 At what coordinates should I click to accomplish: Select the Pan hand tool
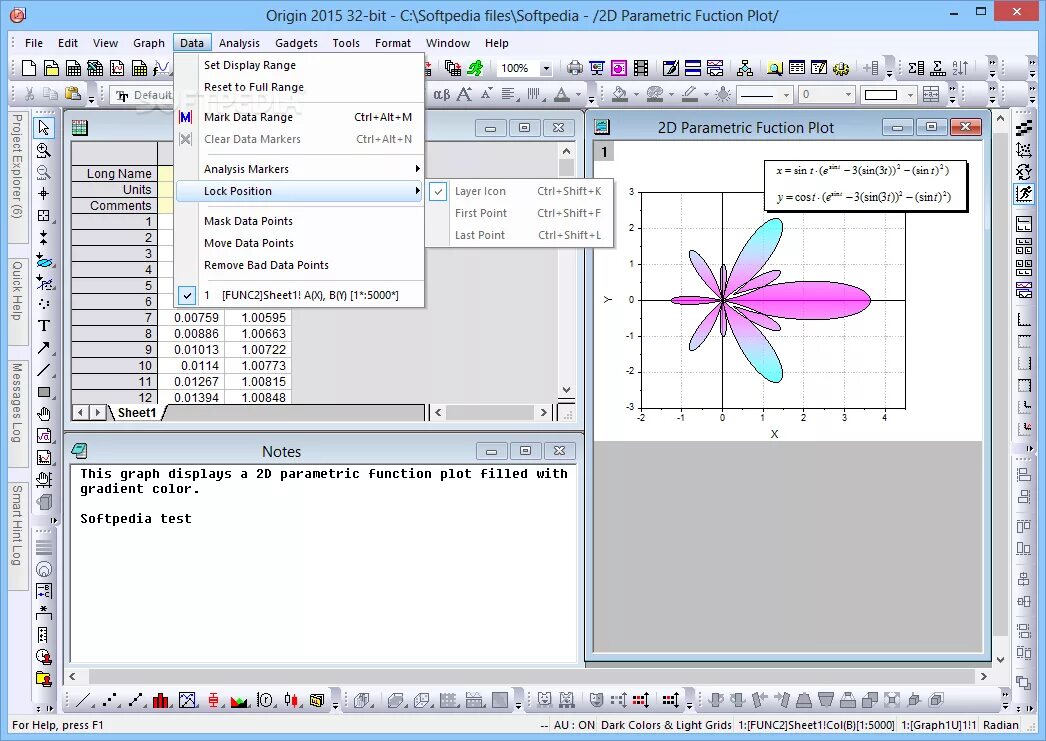pos(43,414)
